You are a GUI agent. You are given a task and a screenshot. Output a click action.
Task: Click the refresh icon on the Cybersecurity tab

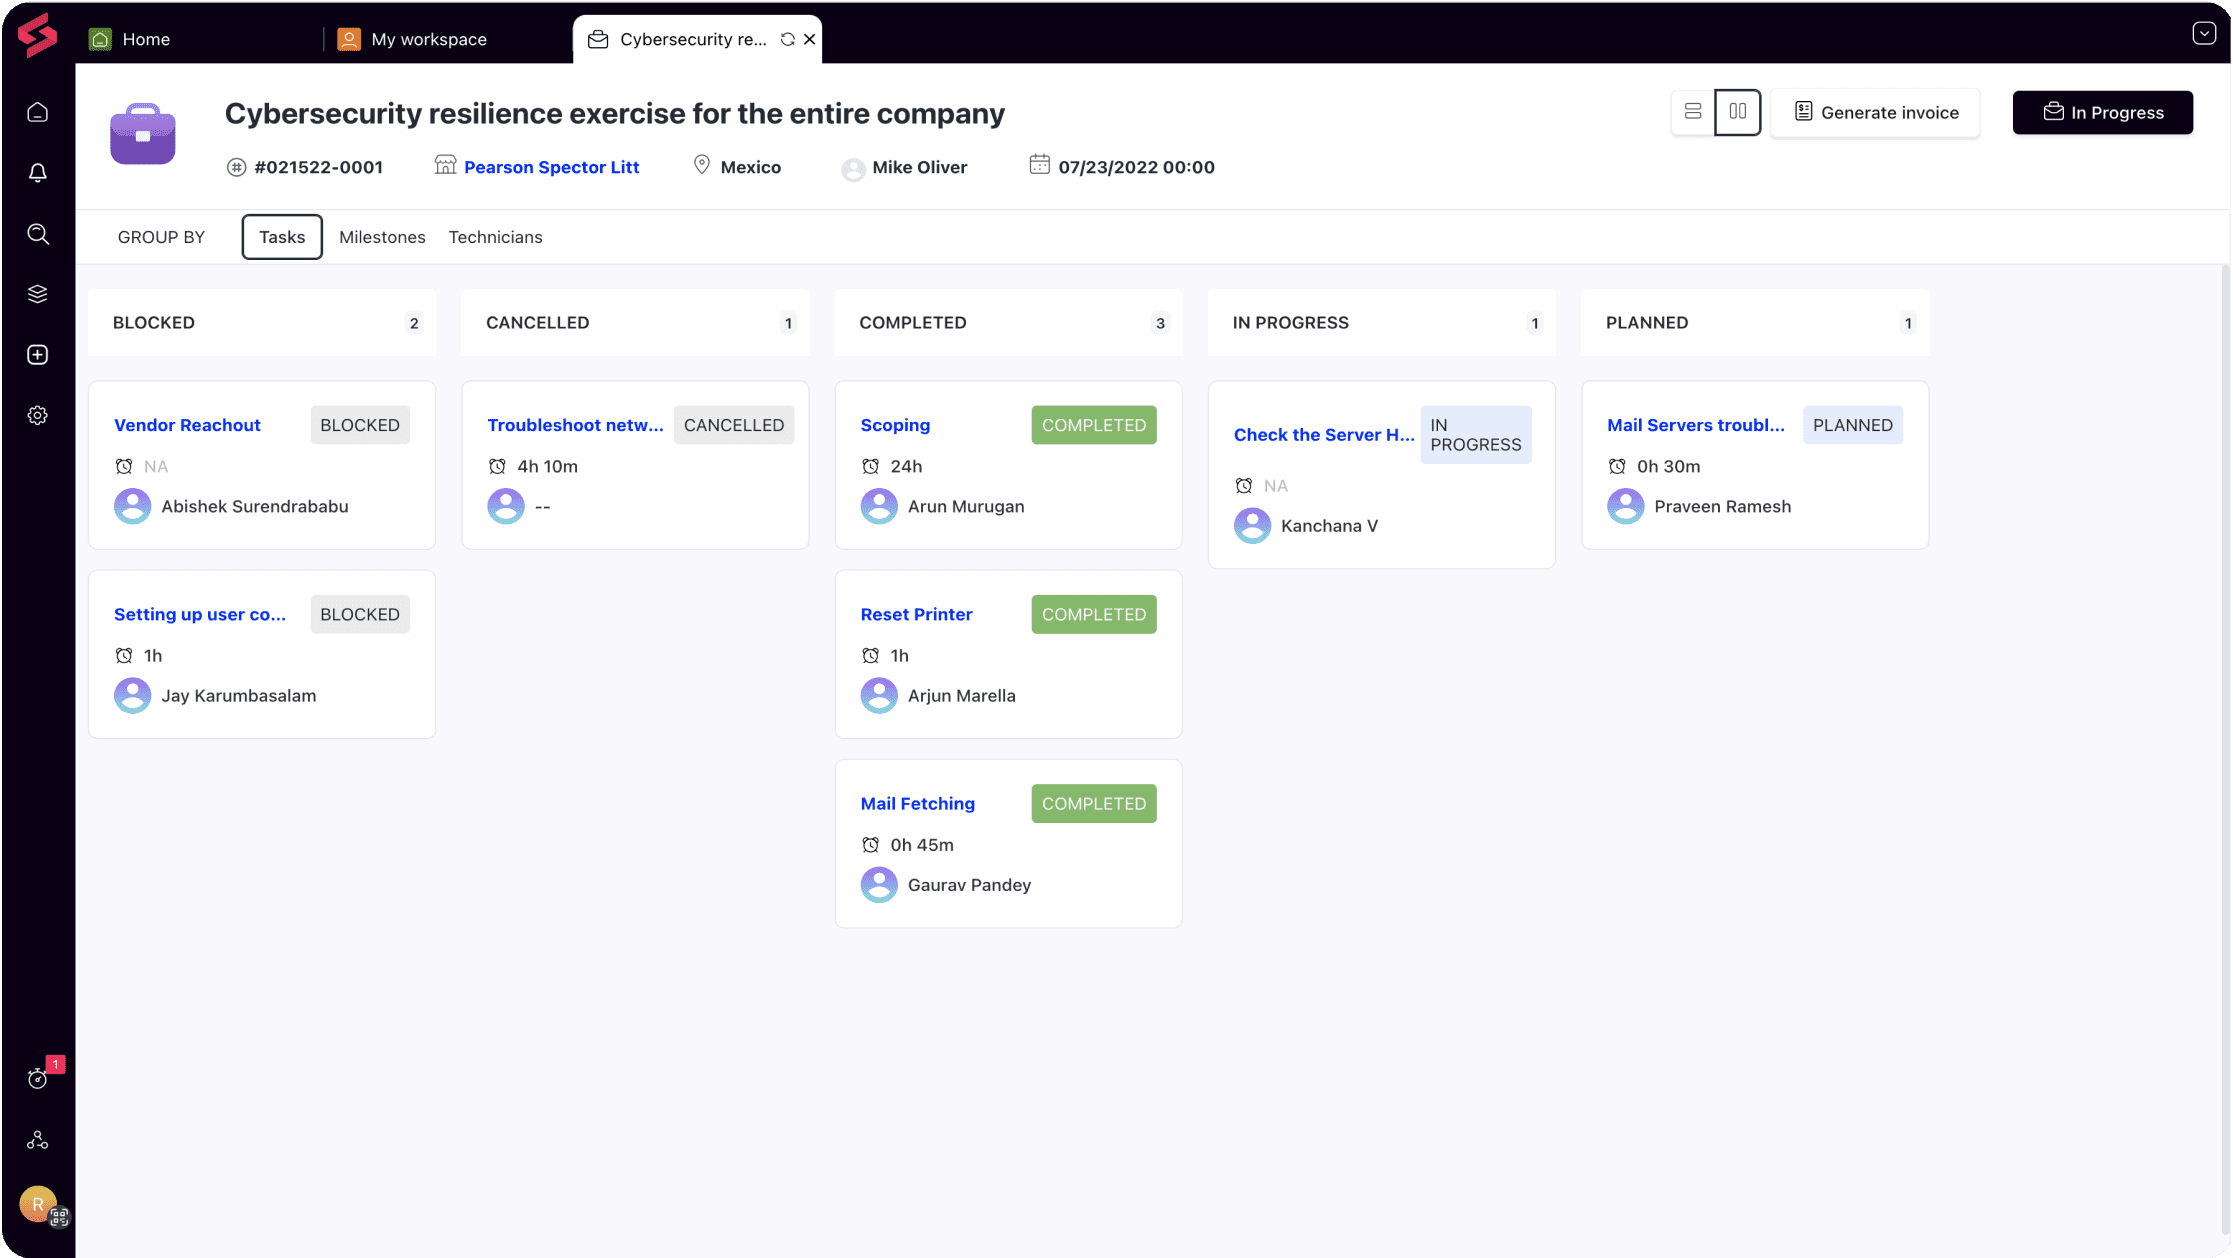click(x=789, y=39)
